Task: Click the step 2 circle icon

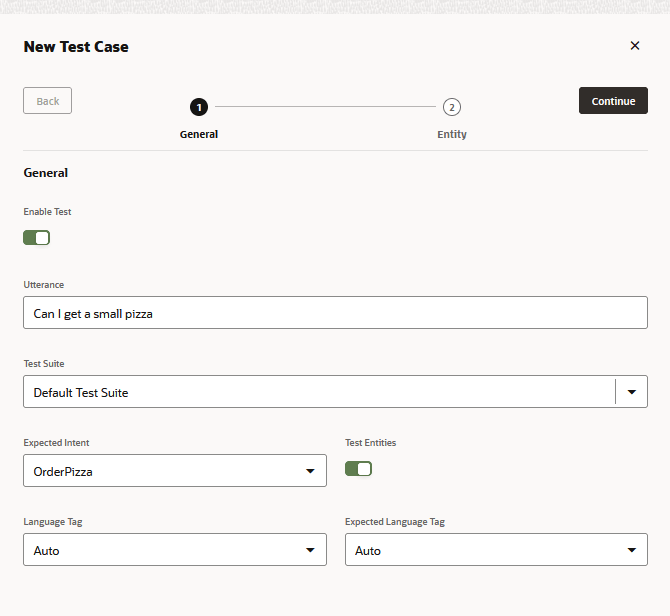Action: click(452, 107)
